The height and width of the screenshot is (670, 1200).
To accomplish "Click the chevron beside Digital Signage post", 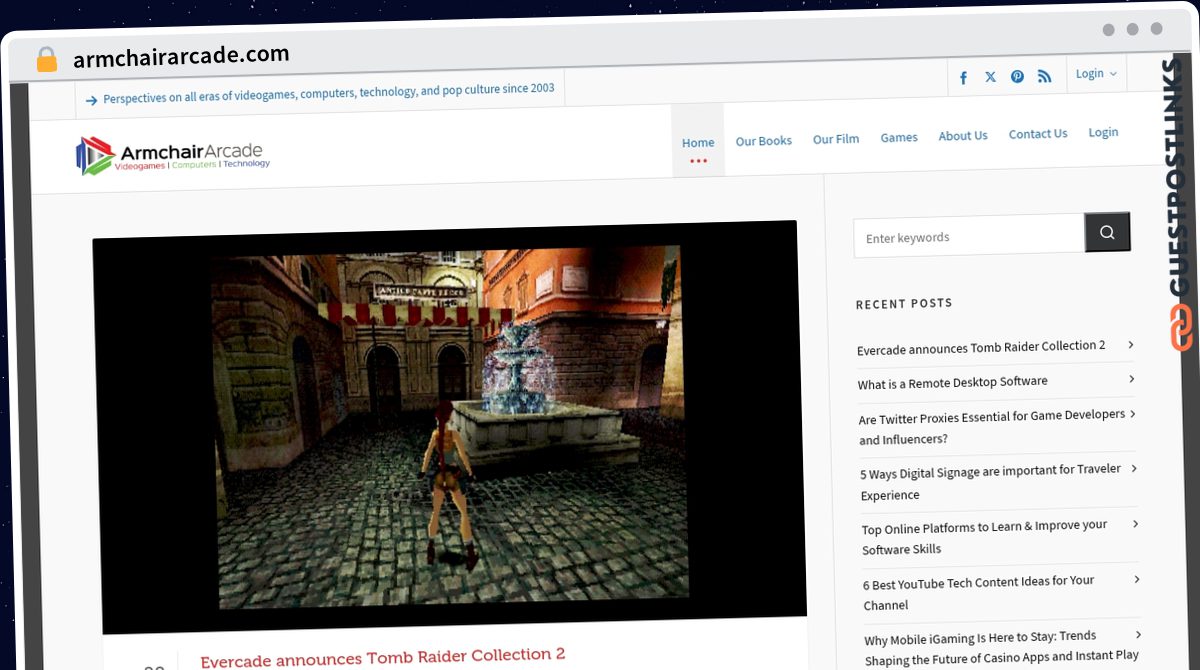I will pyautogui.click(x=1133, y=468).
